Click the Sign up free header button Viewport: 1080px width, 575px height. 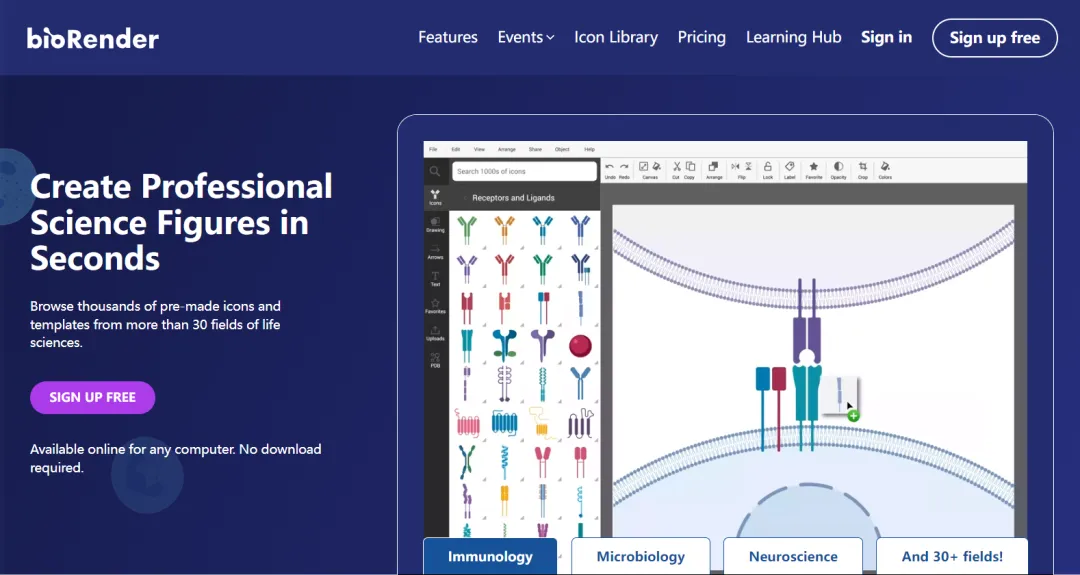[x=995, y=38]
